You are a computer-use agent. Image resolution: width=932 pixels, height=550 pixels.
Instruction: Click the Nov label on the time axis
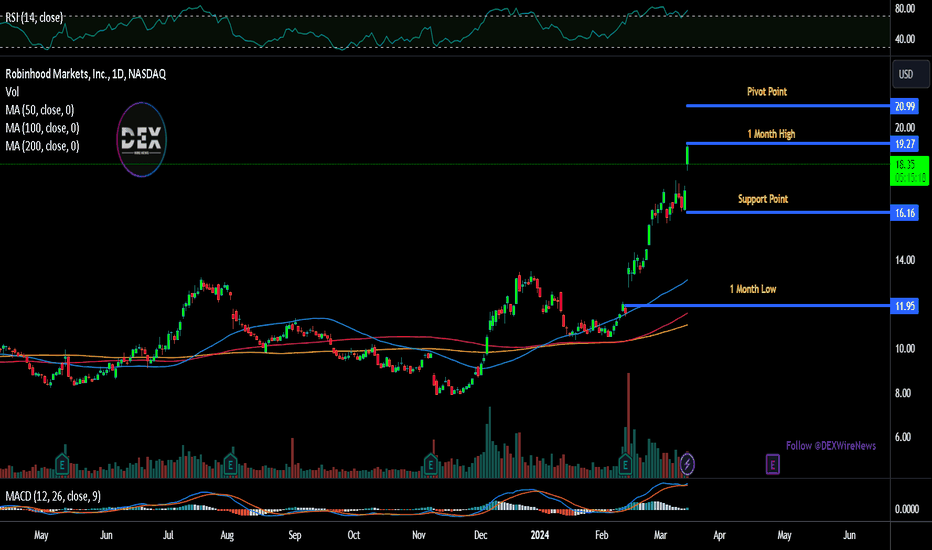point(418,535)
